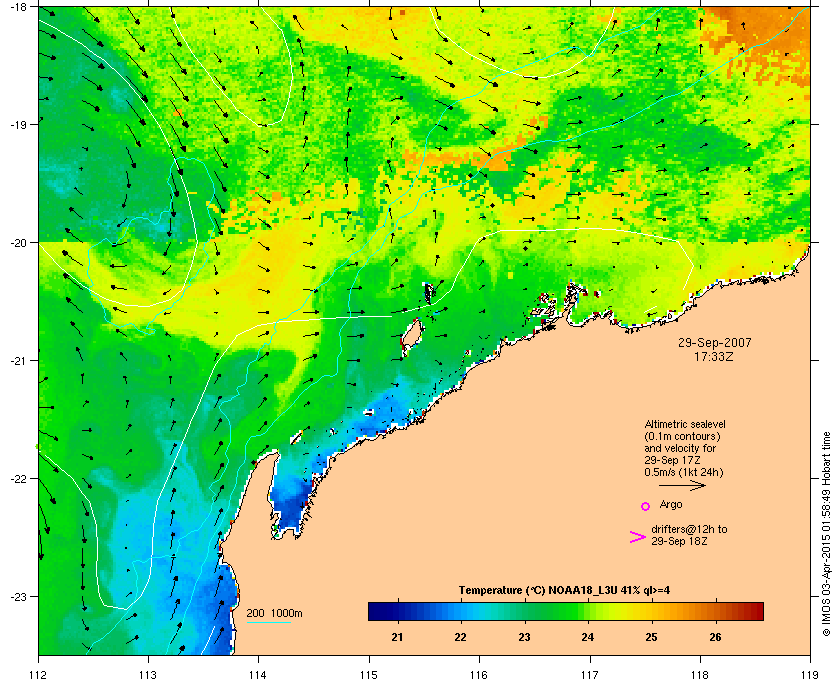
Task: Click the latitude axis label -19
Action: click(18, 124)
